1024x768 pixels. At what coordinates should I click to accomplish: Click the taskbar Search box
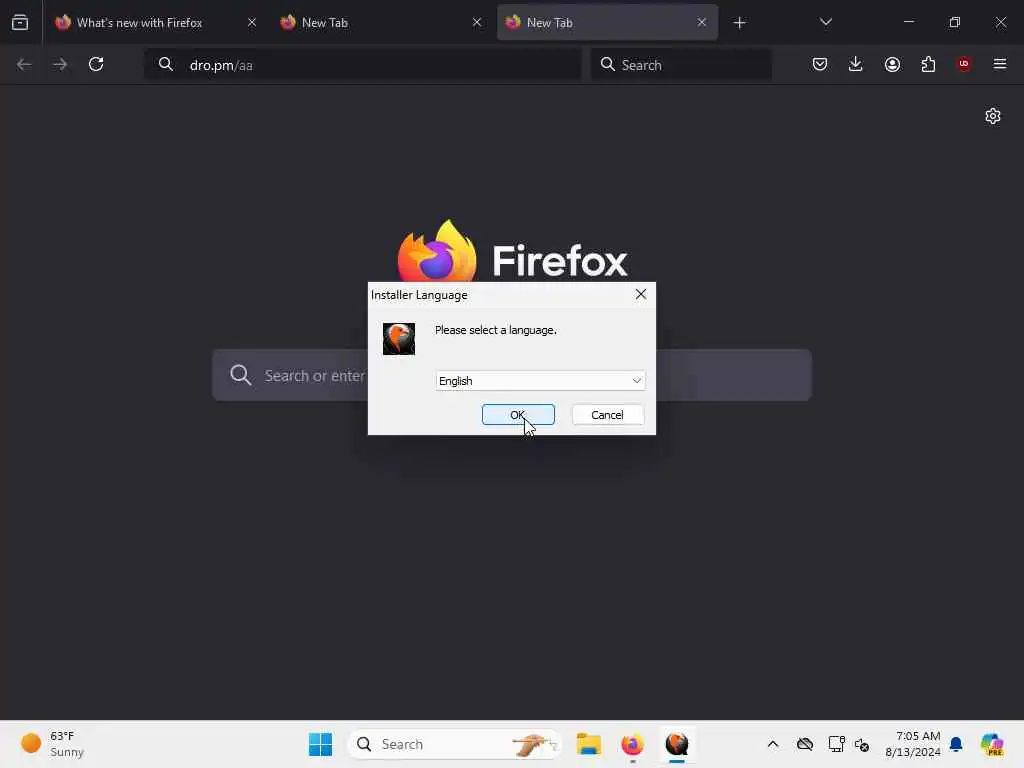tap(455, 744)
